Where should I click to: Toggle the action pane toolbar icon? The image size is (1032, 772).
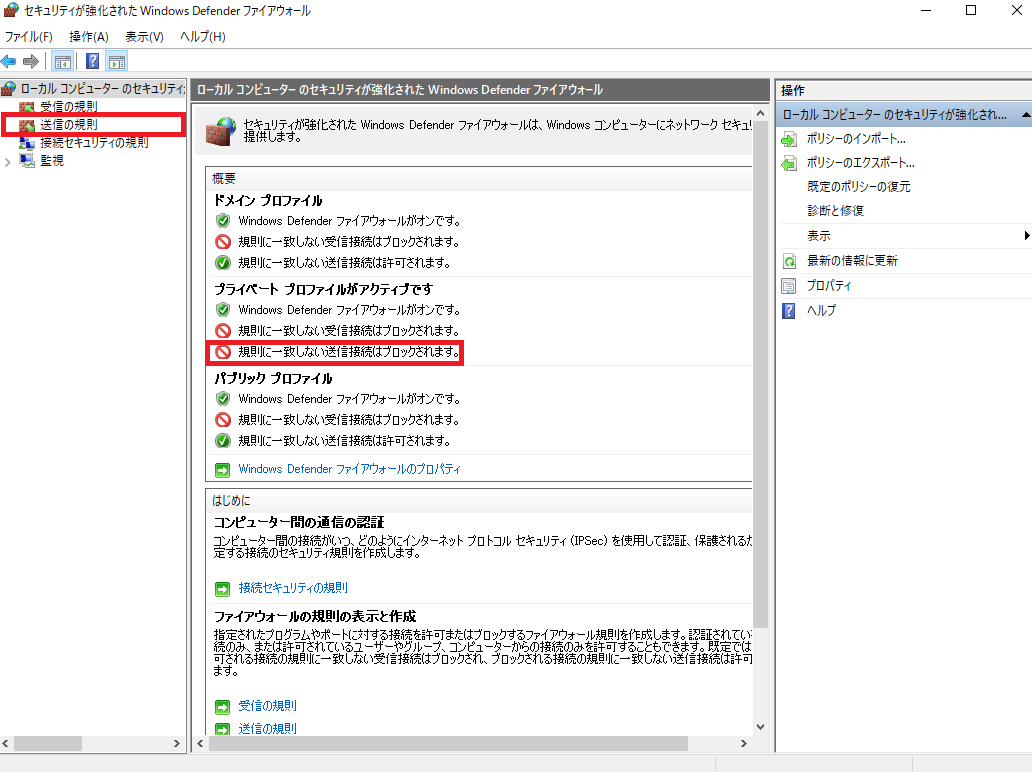pyautogui.click(x=117, y=62)
